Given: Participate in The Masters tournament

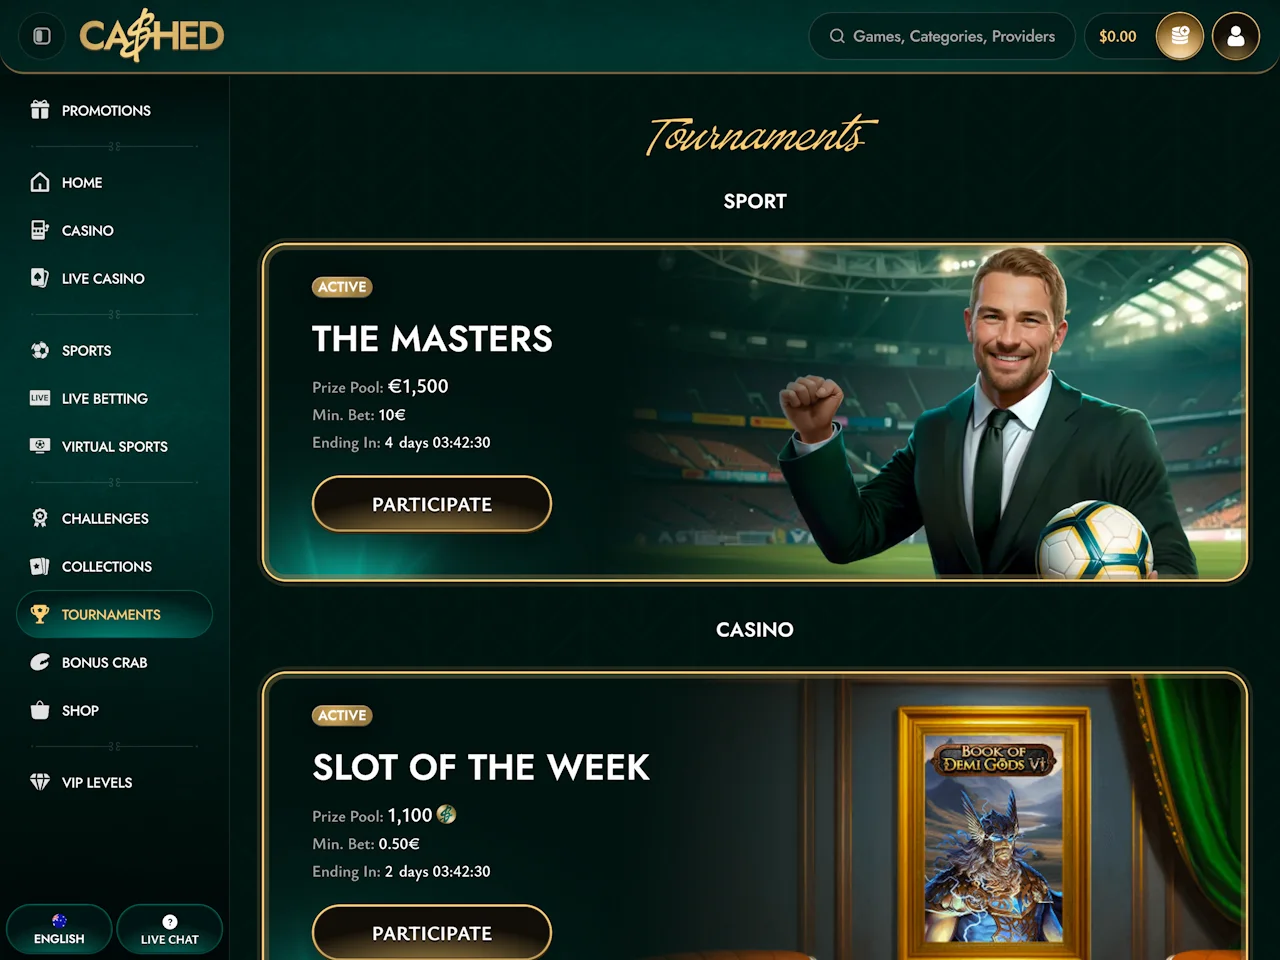Looking at the screenshot, I should pyautogui.click(x=432, y=504).
